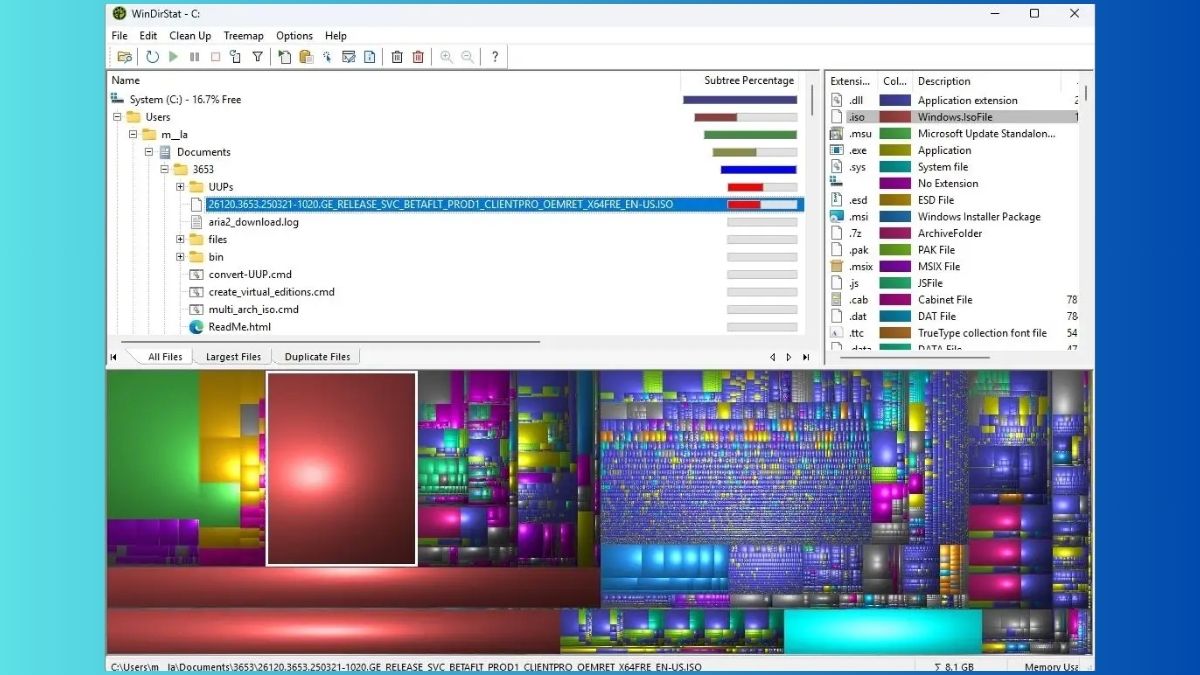Click the tab strip scroll-to-first arrow
Image resolution: width=1200 pixels, height=675 pixels.
coord(113,357)
